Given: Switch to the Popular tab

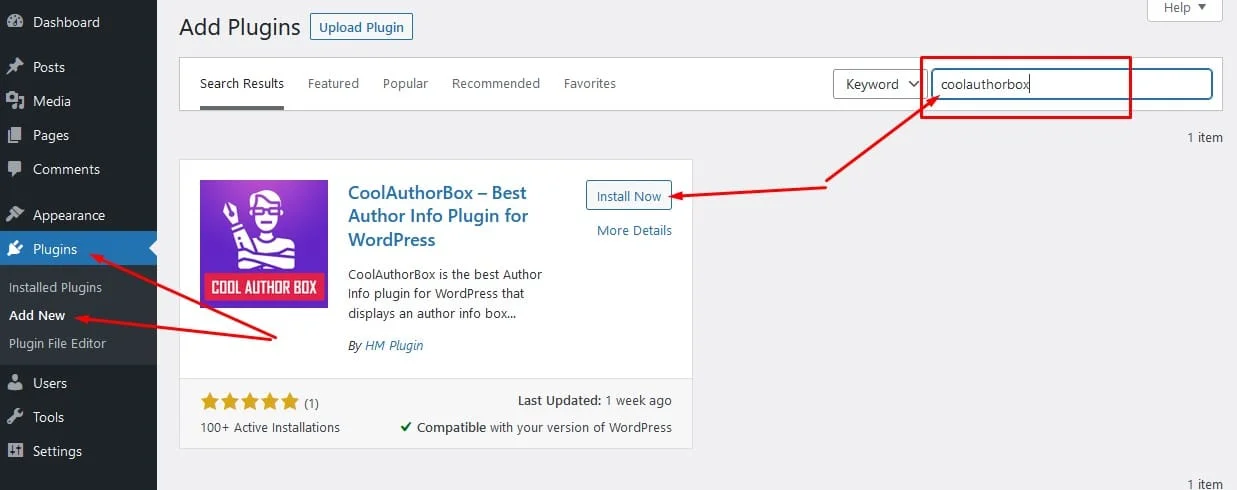Looking at the screenshot, I should (x=405, y=84).
